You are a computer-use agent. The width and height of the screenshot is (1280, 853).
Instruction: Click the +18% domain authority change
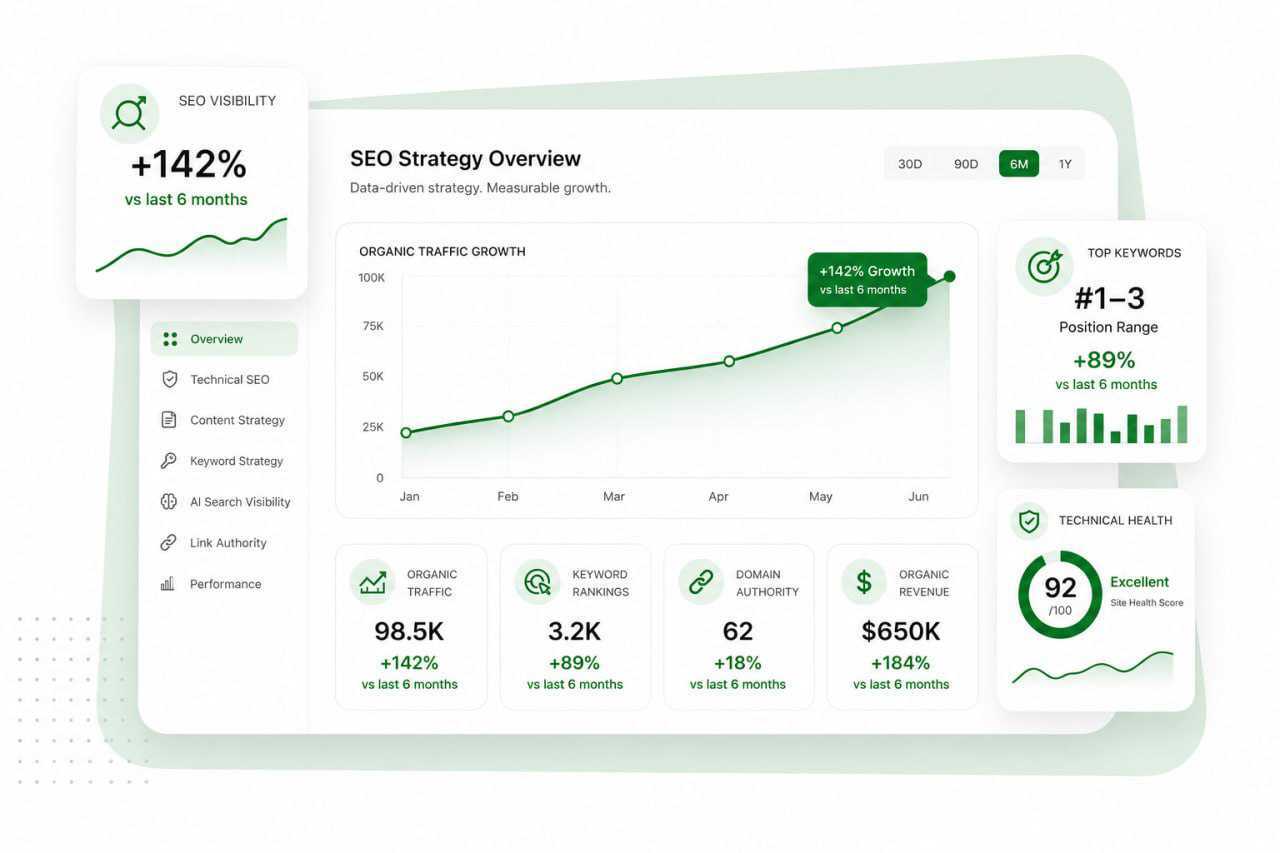point(738,663)
